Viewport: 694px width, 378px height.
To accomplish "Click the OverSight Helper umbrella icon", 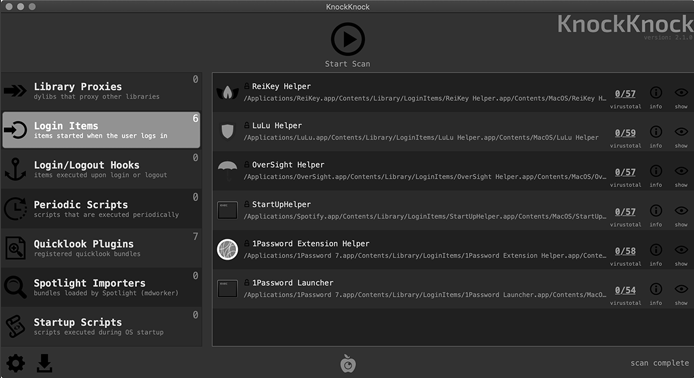I will tap(227, 170).
